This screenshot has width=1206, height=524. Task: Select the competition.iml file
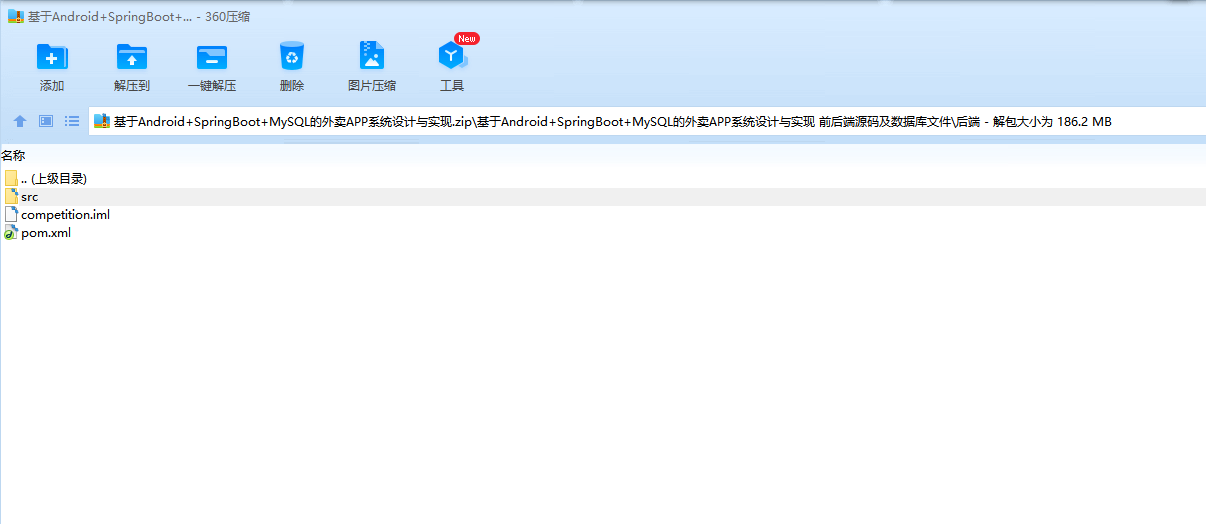point(603,214)
